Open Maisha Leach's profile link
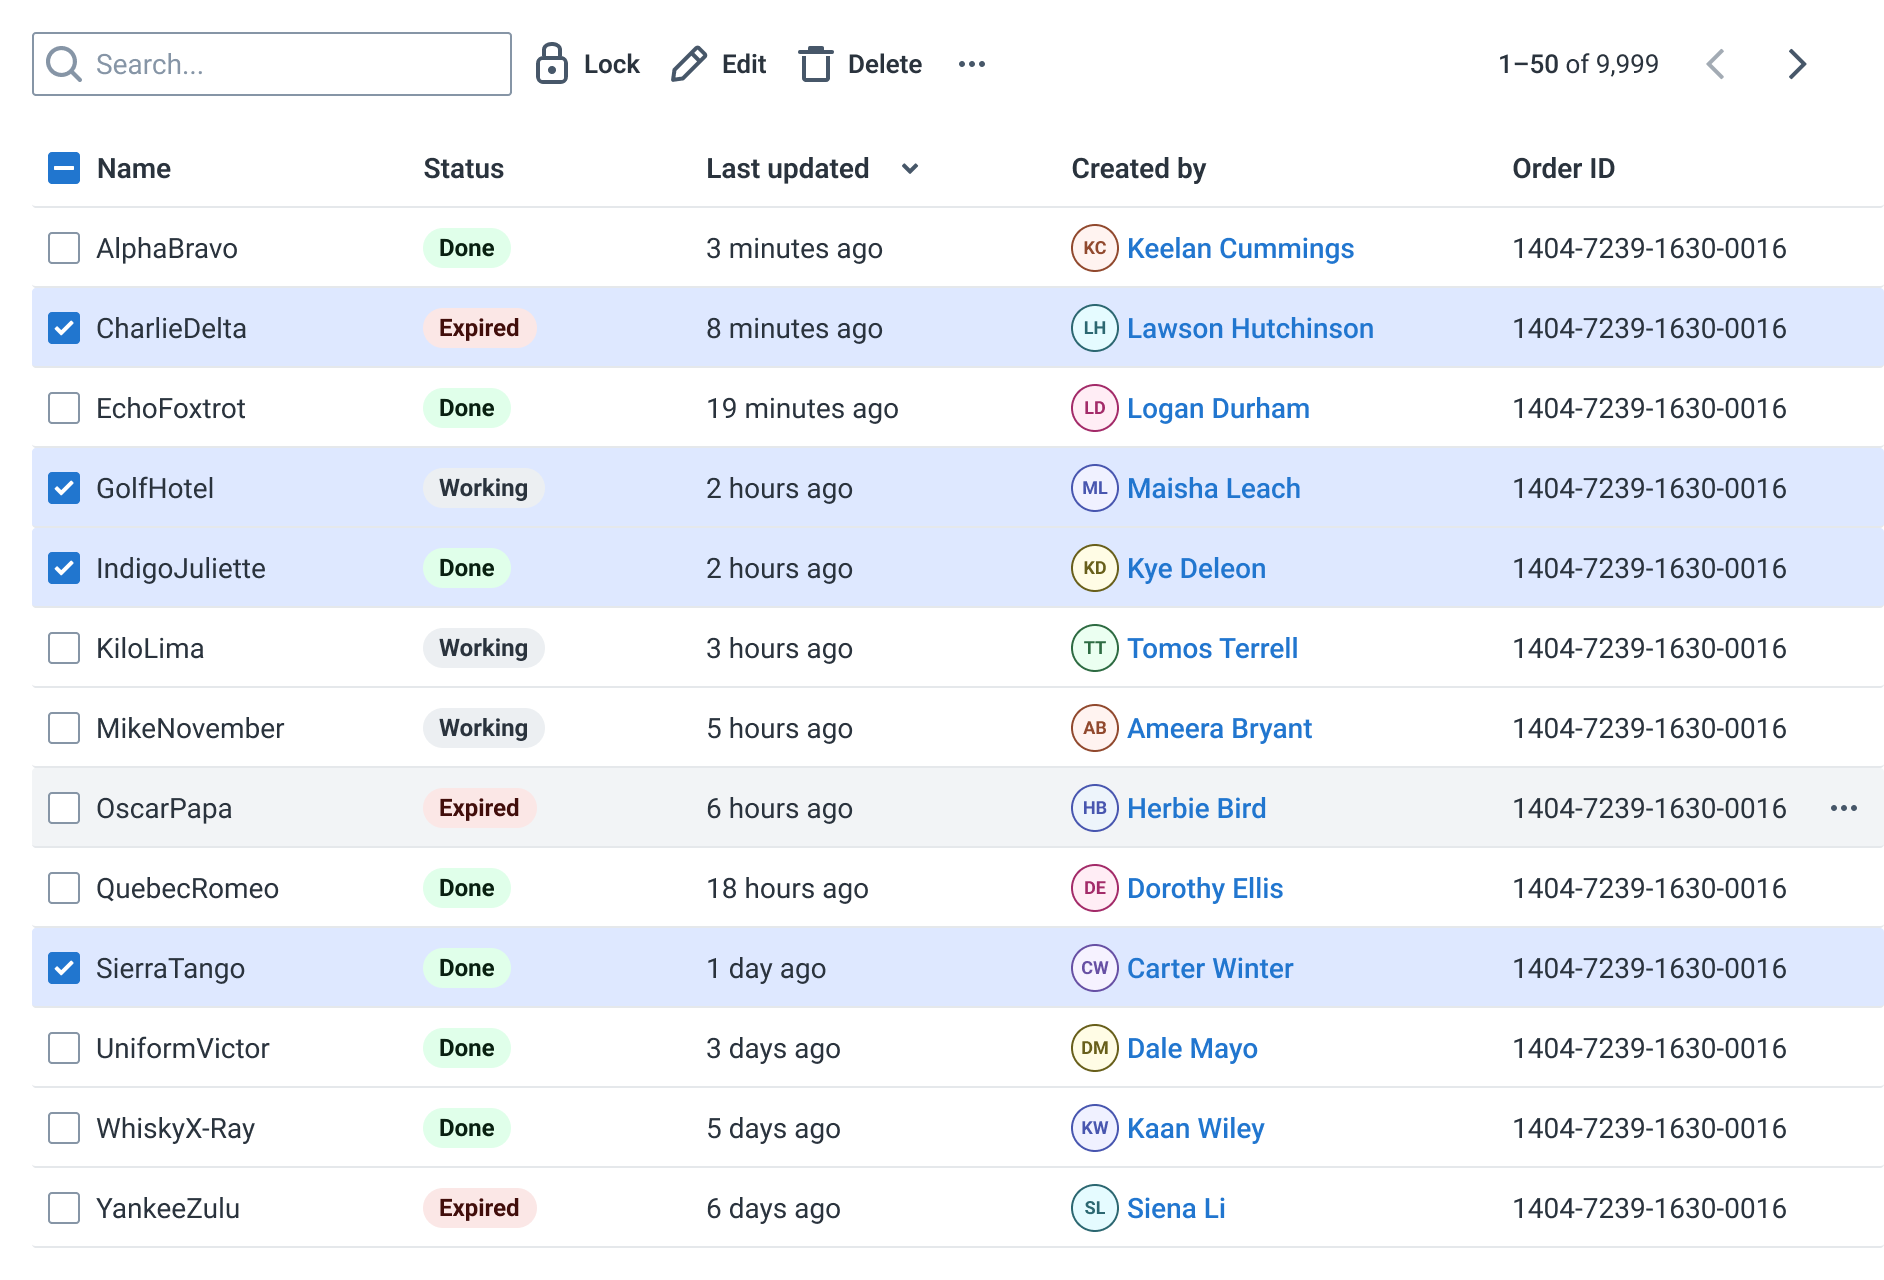 coord(1213,488)
